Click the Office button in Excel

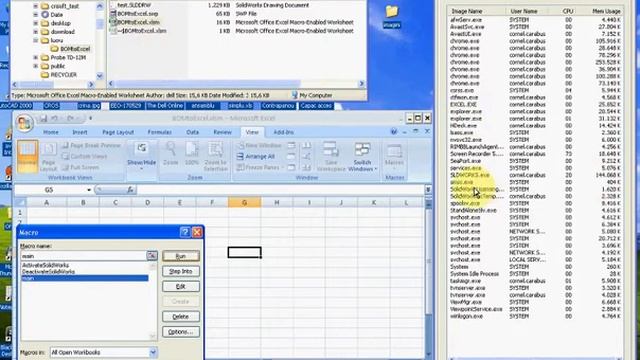24,123
